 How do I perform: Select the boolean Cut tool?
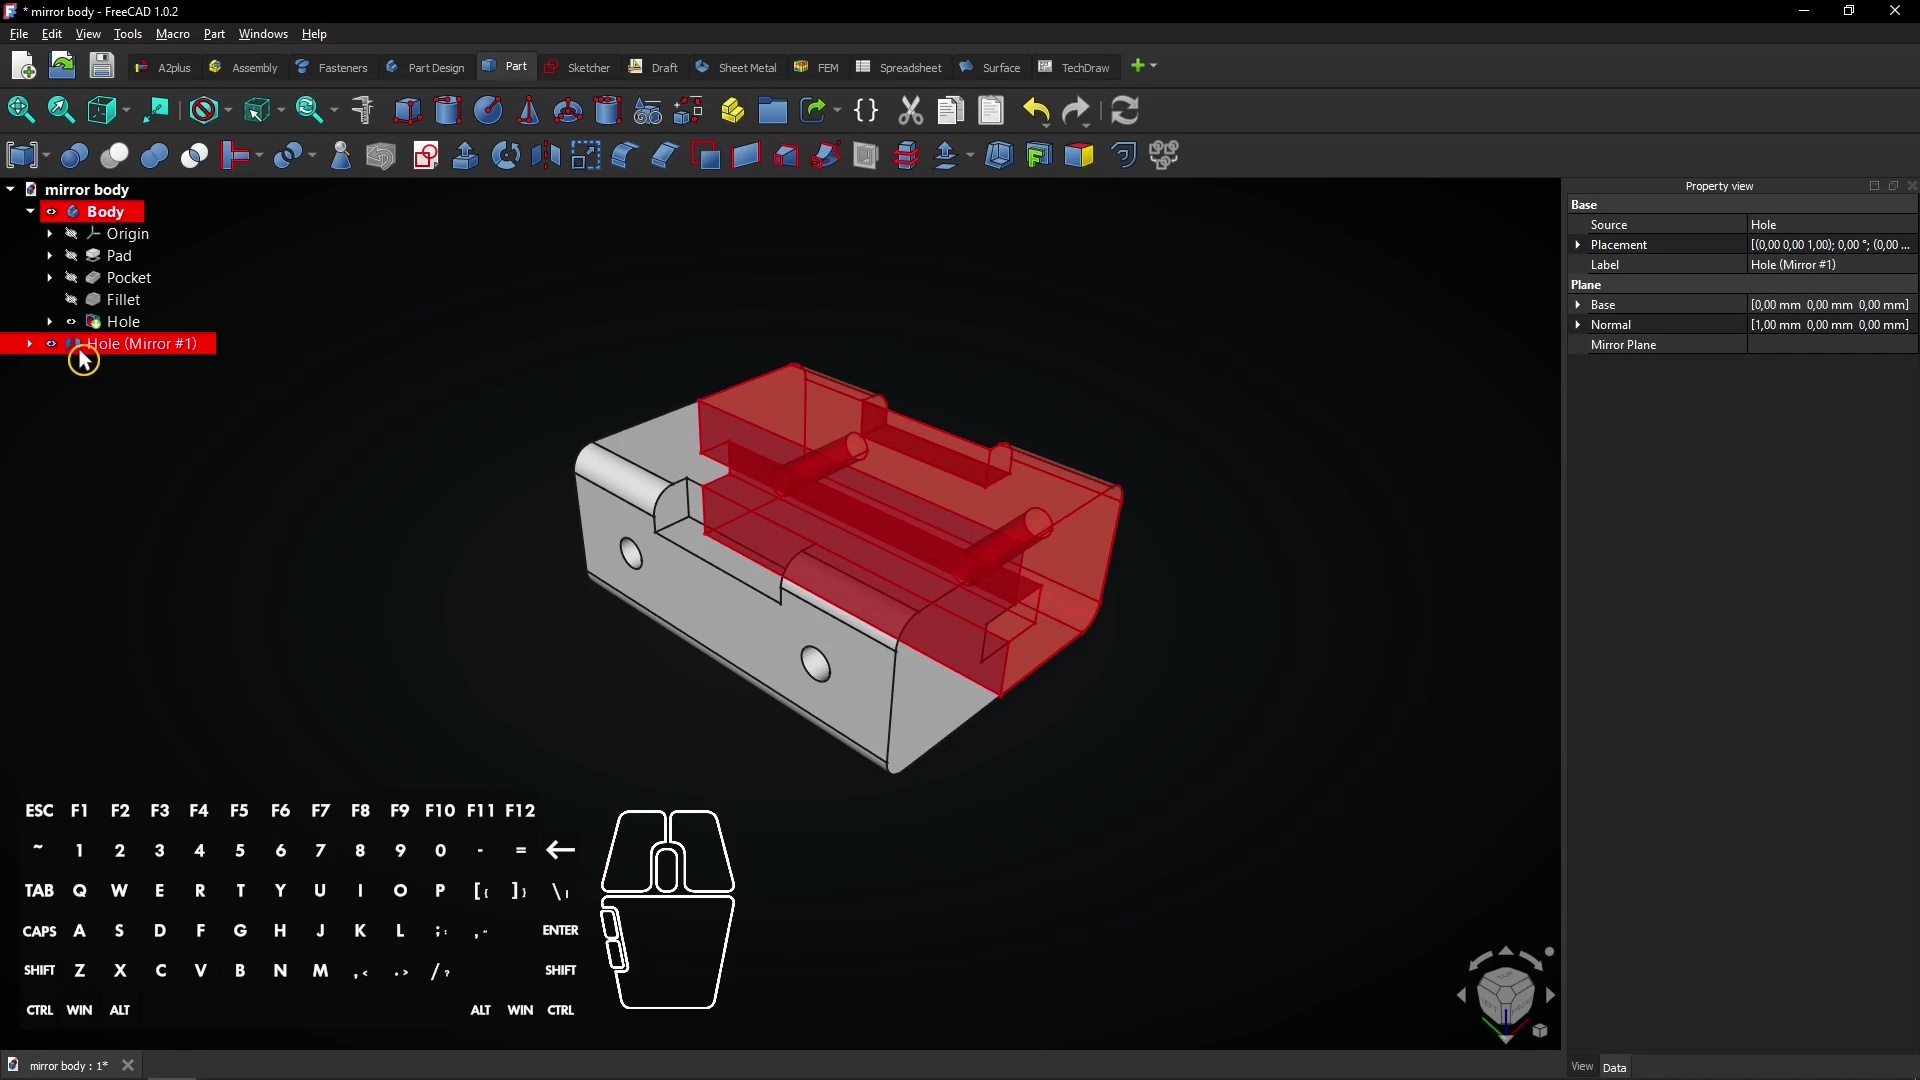point(115,155)
